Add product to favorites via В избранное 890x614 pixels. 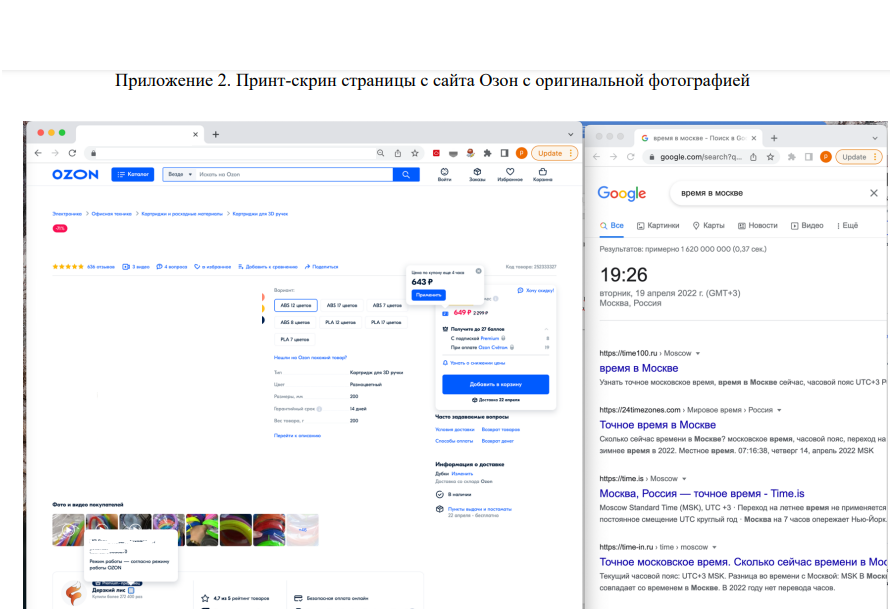point(213,267)
